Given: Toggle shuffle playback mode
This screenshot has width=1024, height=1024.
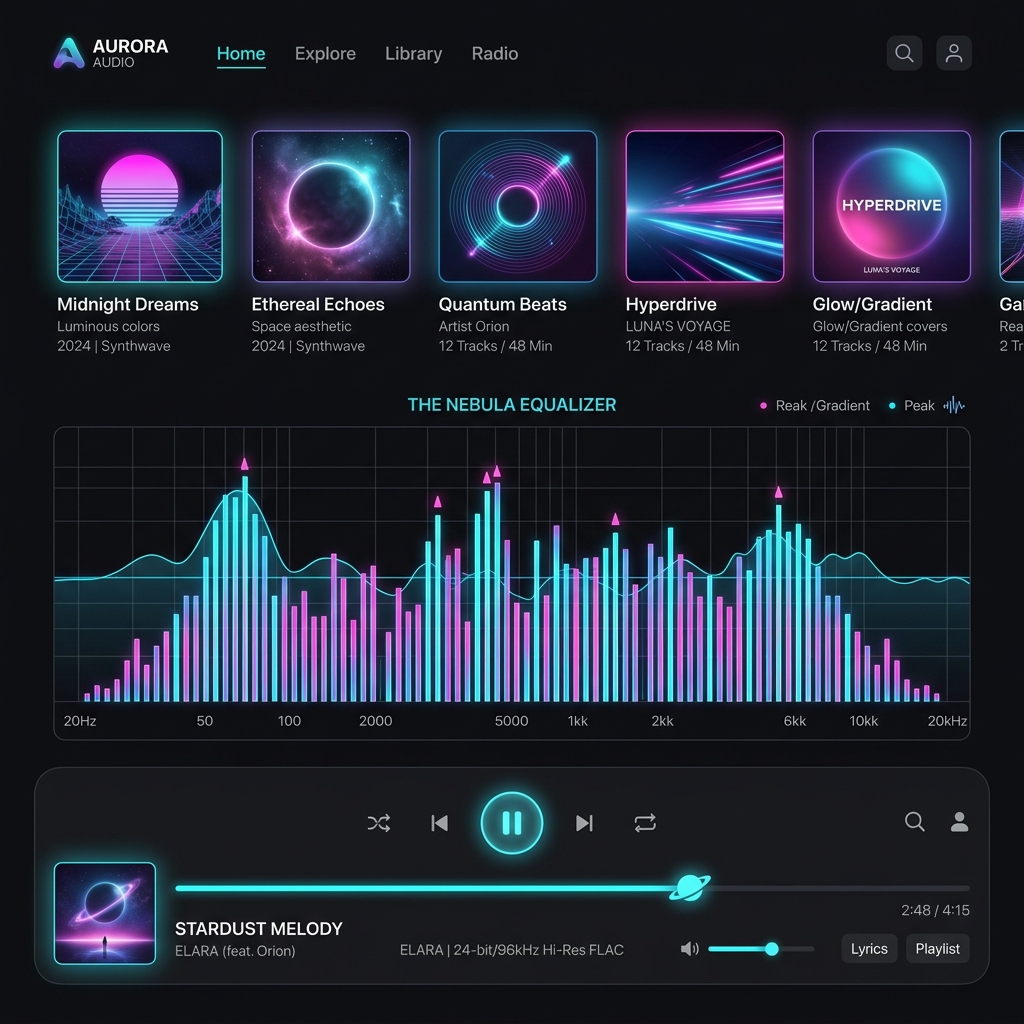Looking at the screenshot, I should (378, 823).
